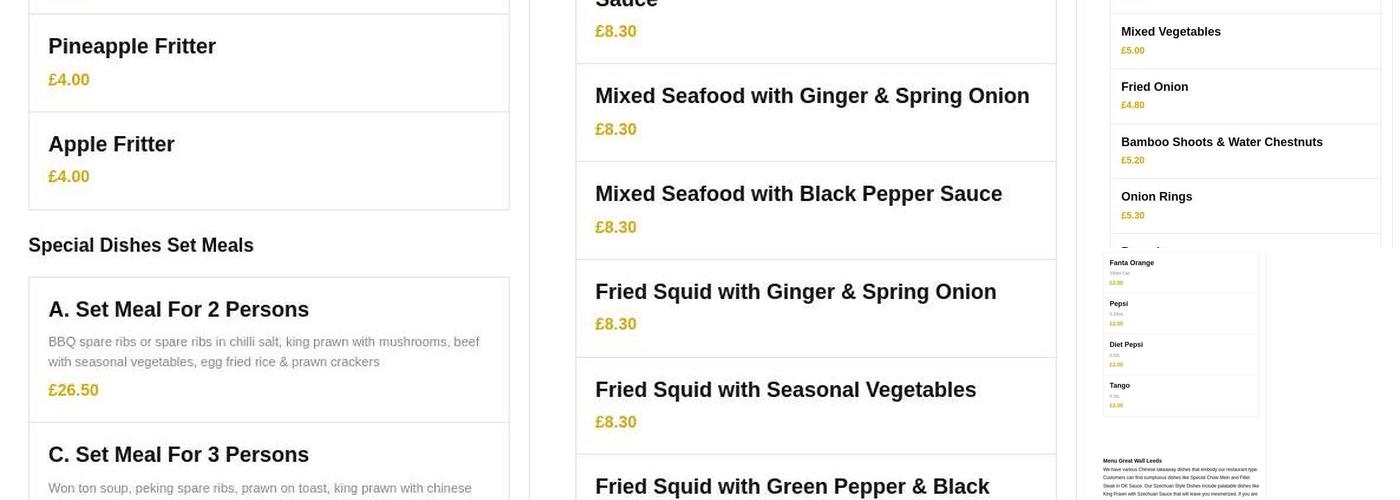Click the Onion Rings item

point(1156,197)
